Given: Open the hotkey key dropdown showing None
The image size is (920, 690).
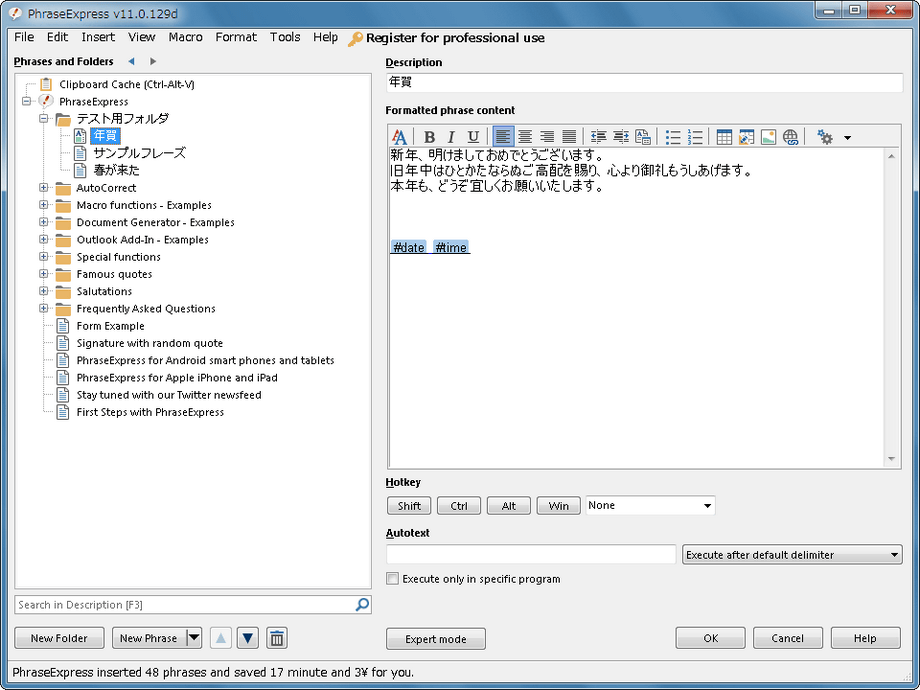Looking at the screenshot, I should click(x=650, y=506).
